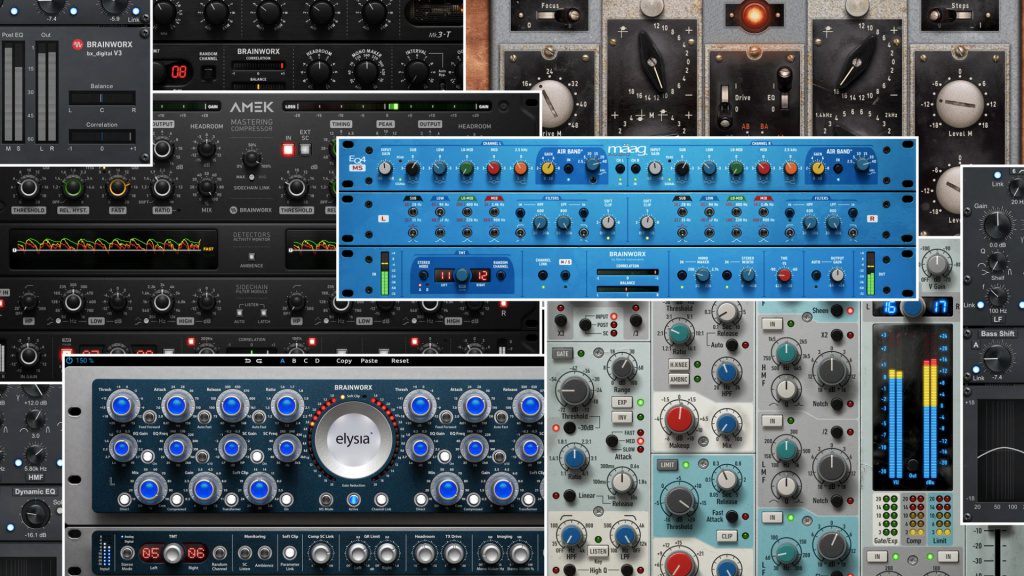
Task: Click the undo arrow in elysia toolbar
Action: (x=248, y=360)
